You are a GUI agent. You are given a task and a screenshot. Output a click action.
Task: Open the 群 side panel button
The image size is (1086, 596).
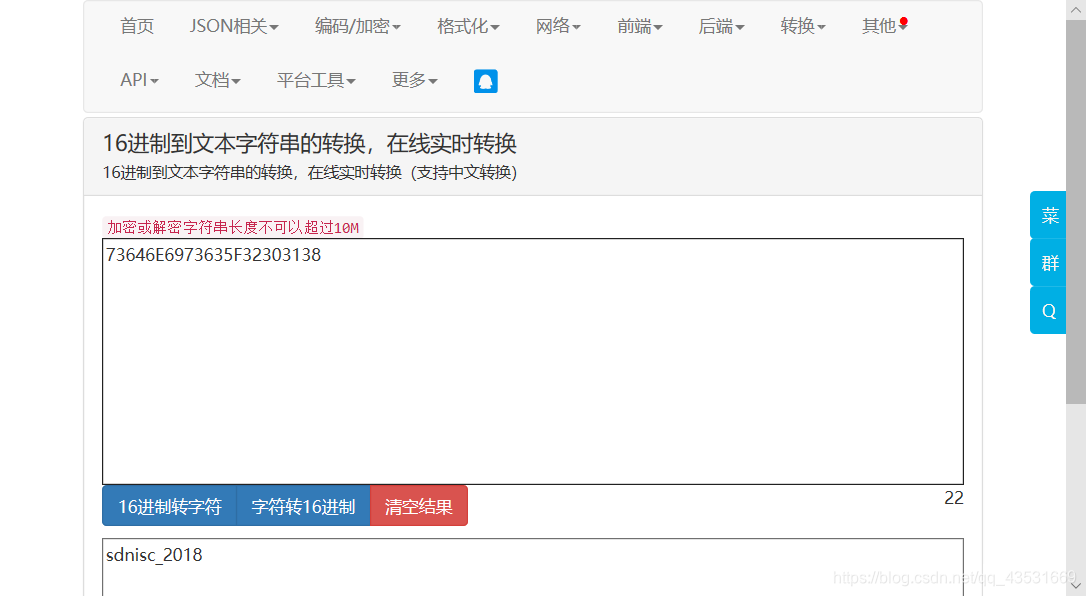[1048, 263]
